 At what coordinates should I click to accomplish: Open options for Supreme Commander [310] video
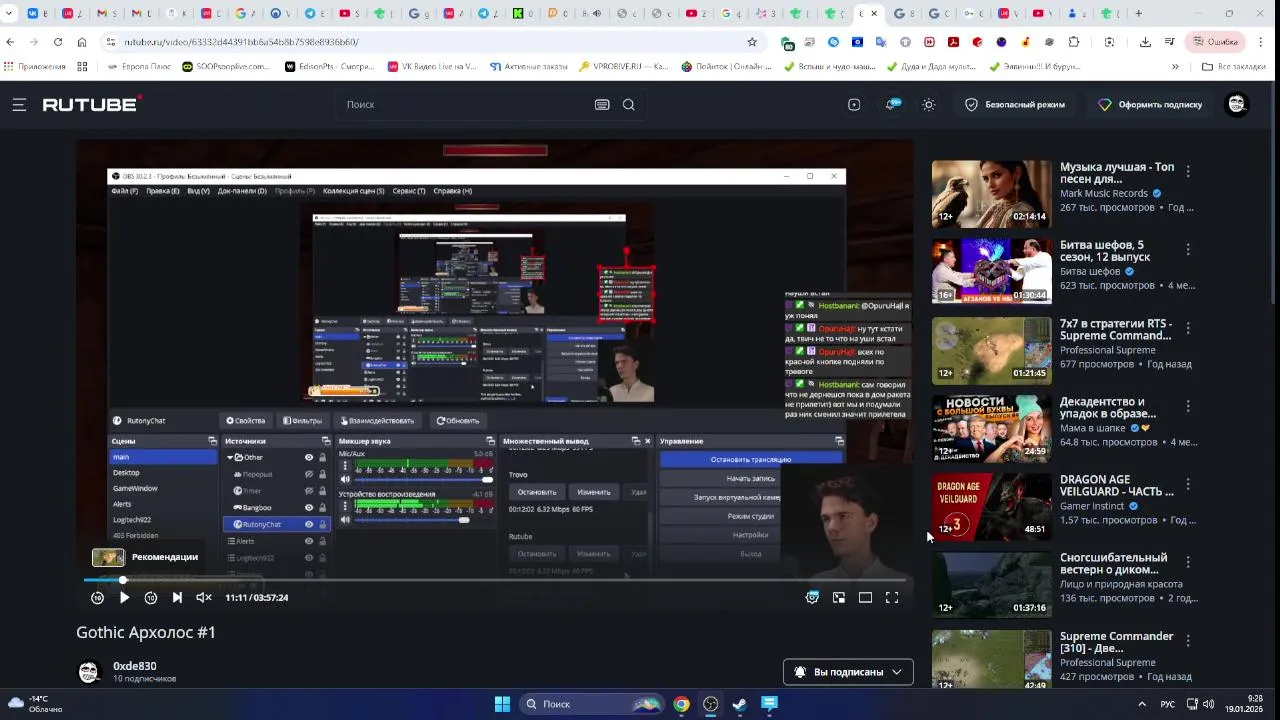click(x=1188, y=641)
